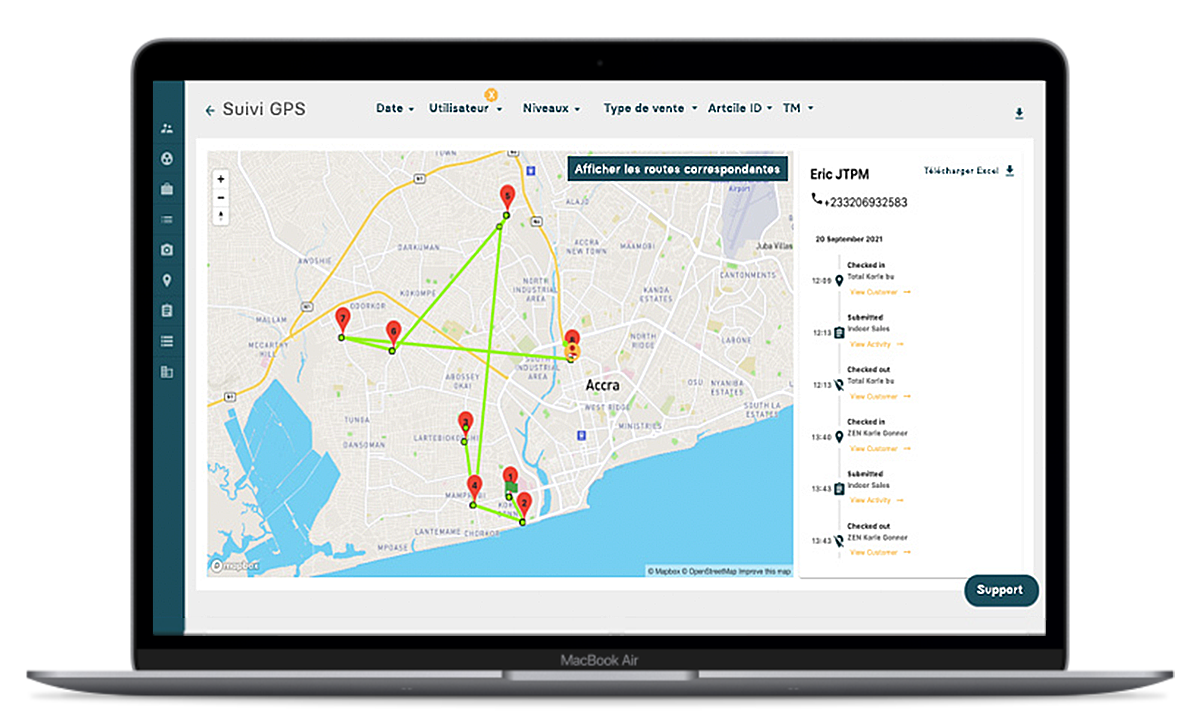This screenshot has width=1200, height=715.
Task: Open the building icon in the sidebar
Action: pos(167,372)
